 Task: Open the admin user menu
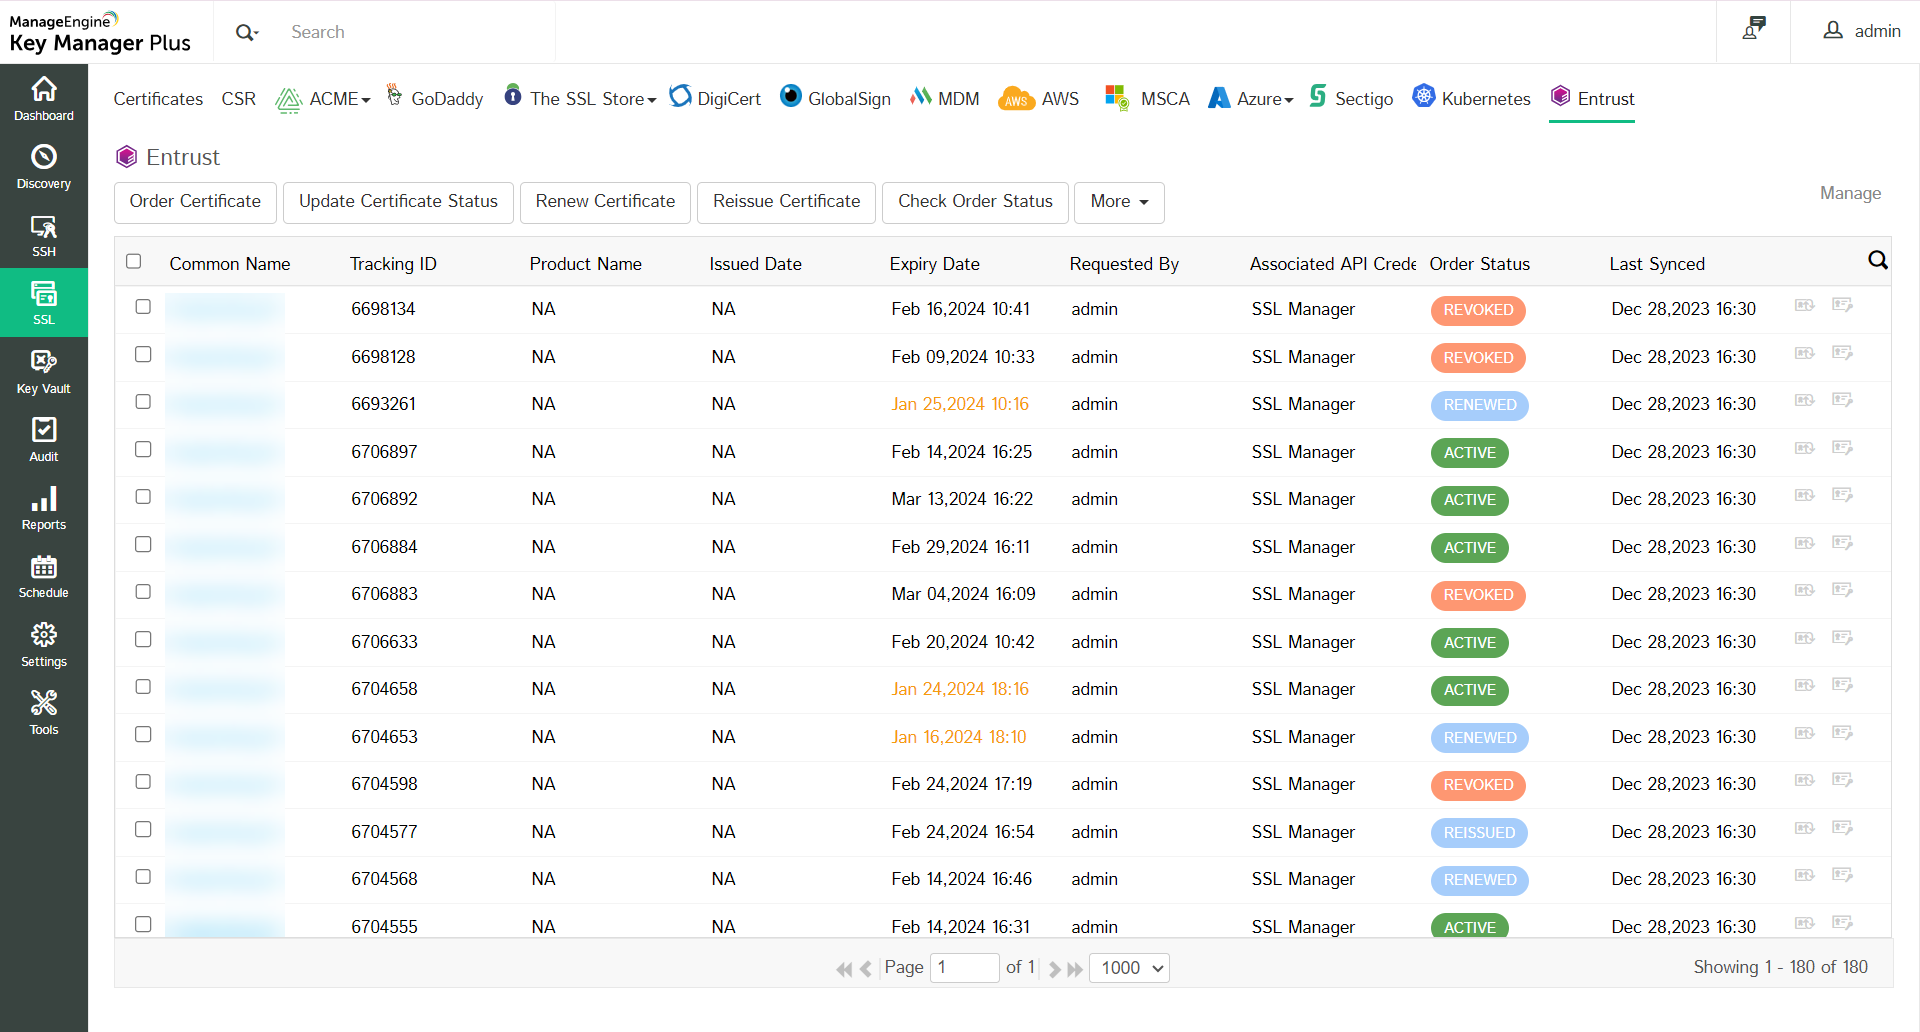pyautogui.click(x=1861, y=31)
